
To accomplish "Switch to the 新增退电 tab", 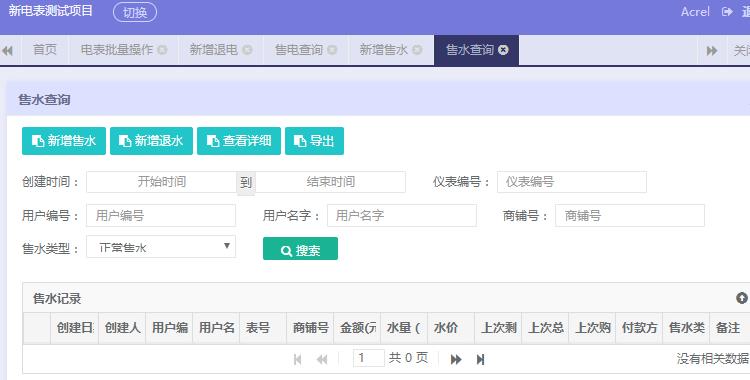I will coord(213,50).
